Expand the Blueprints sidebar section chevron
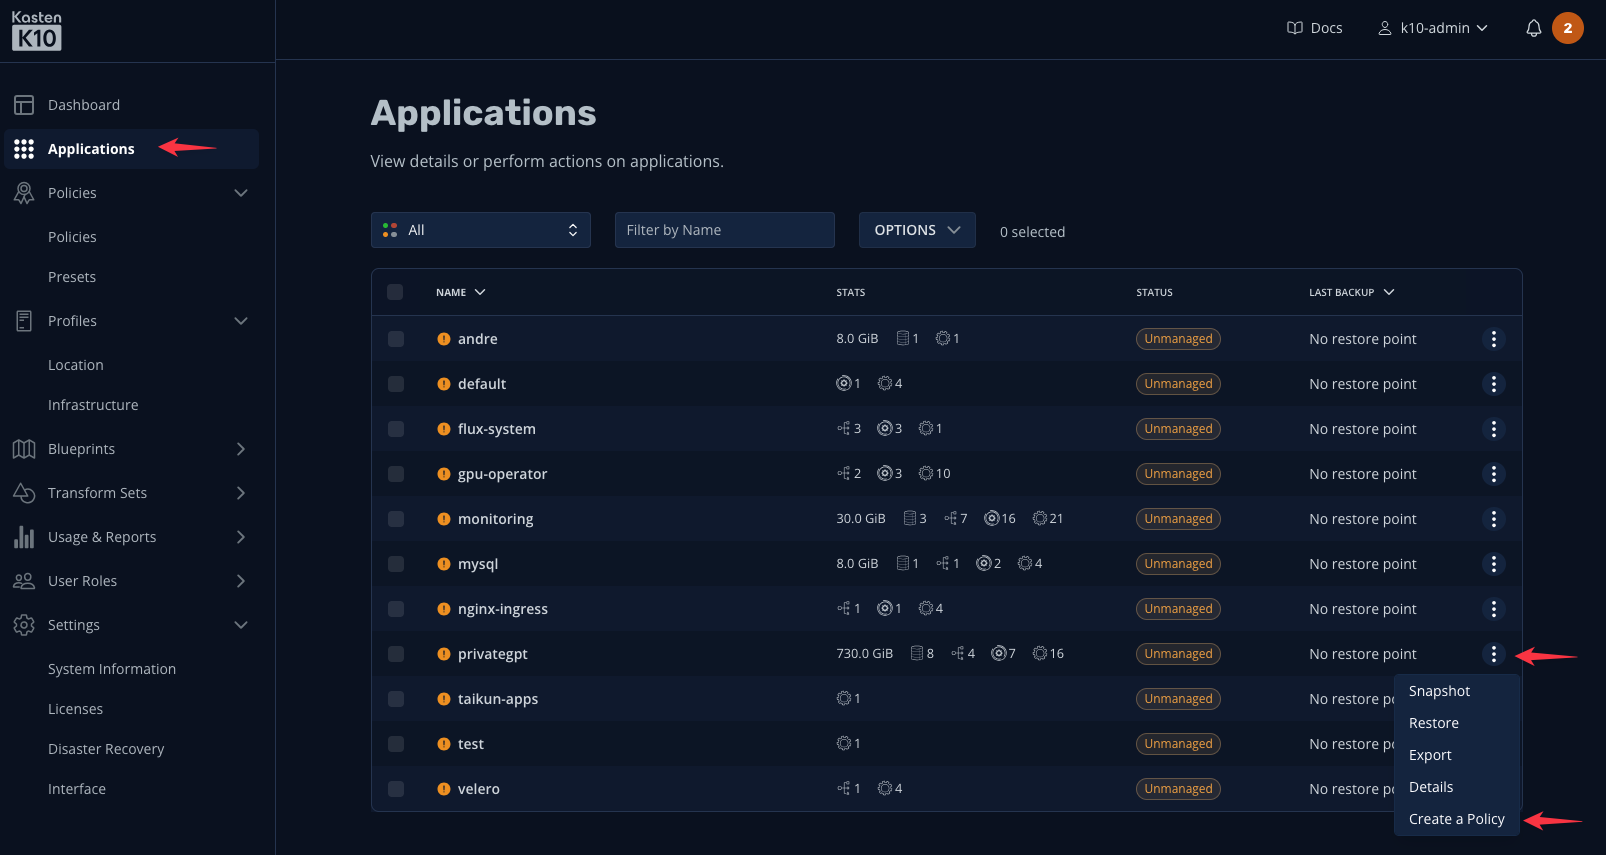Screen dimensions: 1606x855 241,449
